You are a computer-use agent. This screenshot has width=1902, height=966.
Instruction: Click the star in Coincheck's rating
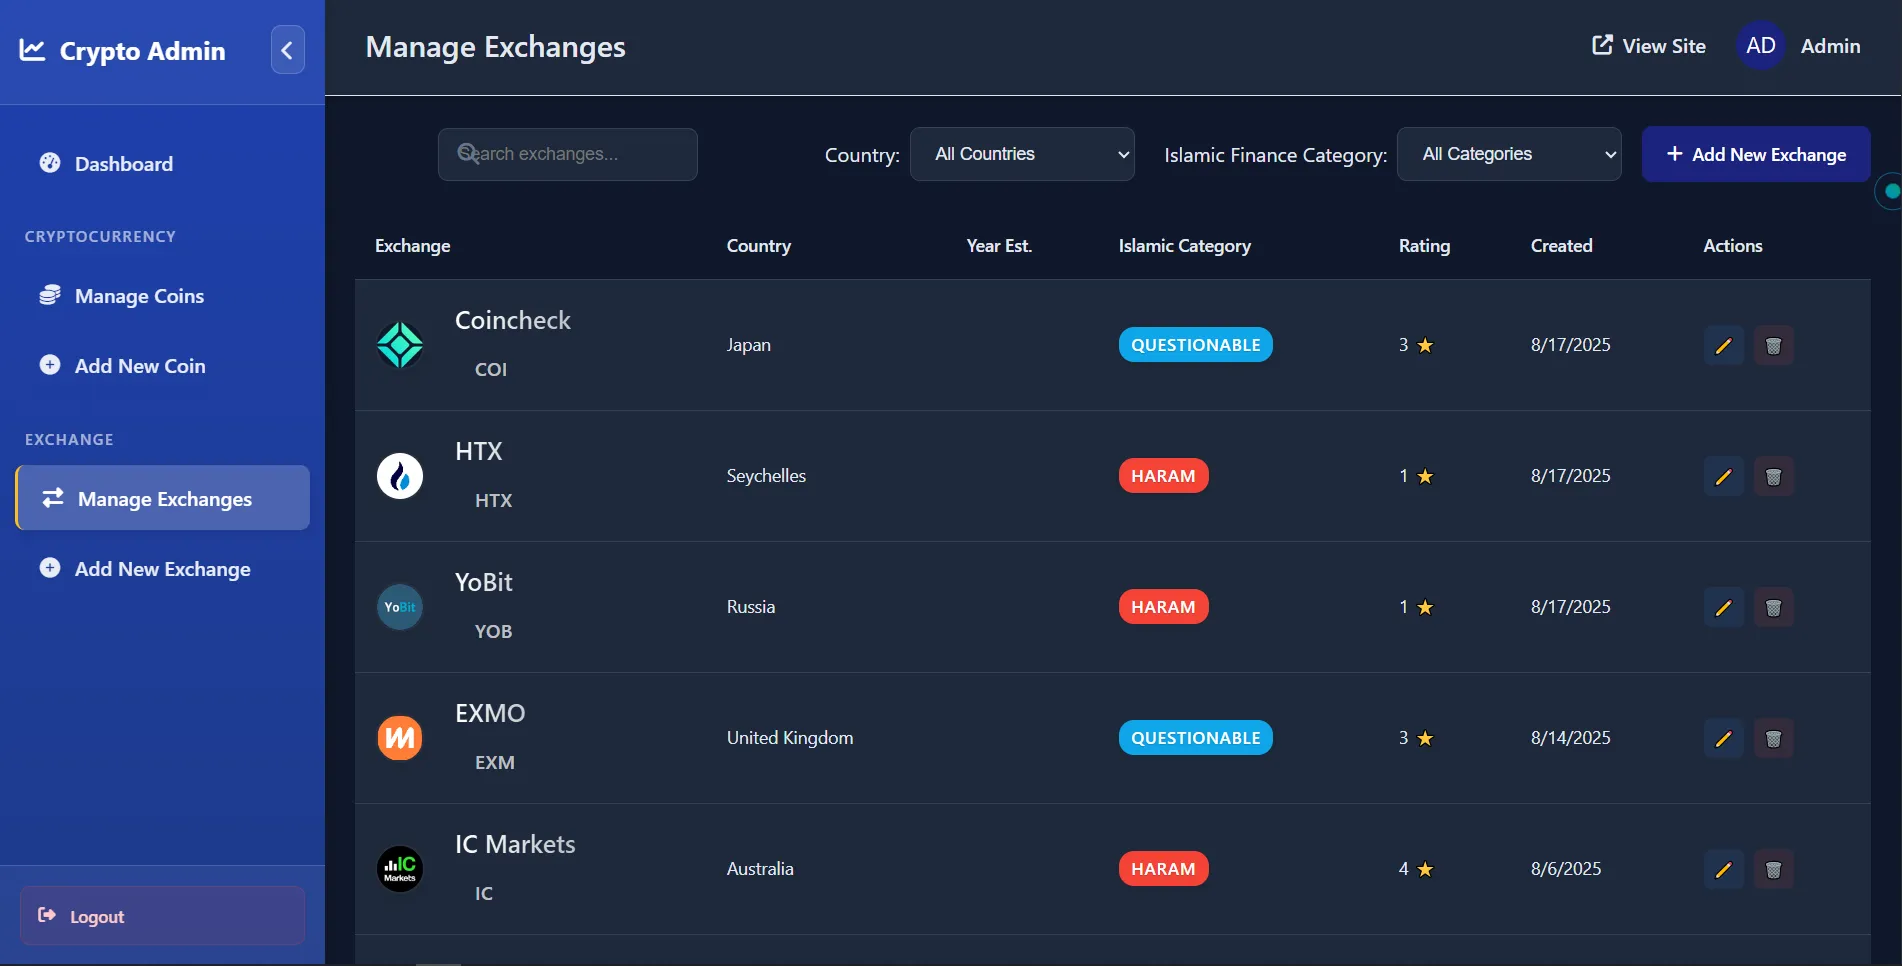[x=1425, y=346]
